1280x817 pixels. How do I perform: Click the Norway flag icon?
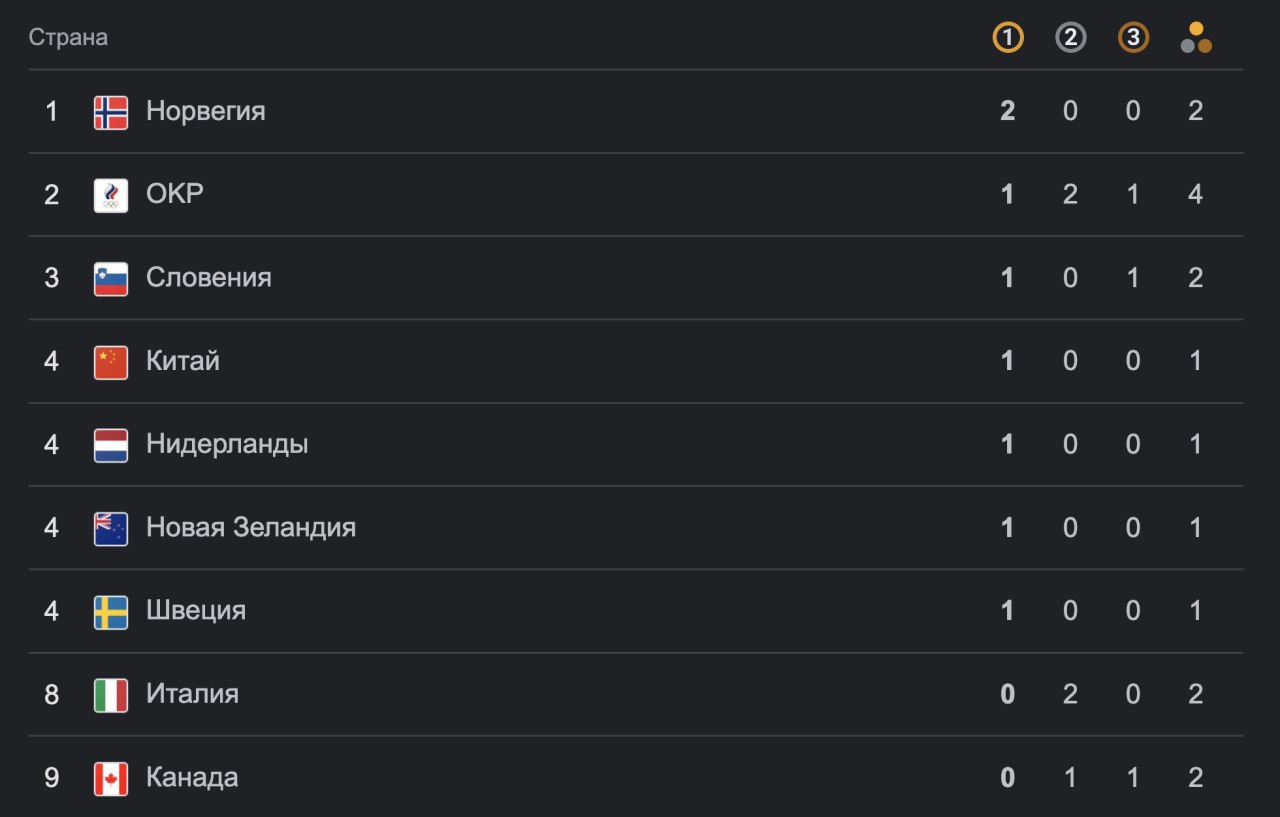click(111, 112)
